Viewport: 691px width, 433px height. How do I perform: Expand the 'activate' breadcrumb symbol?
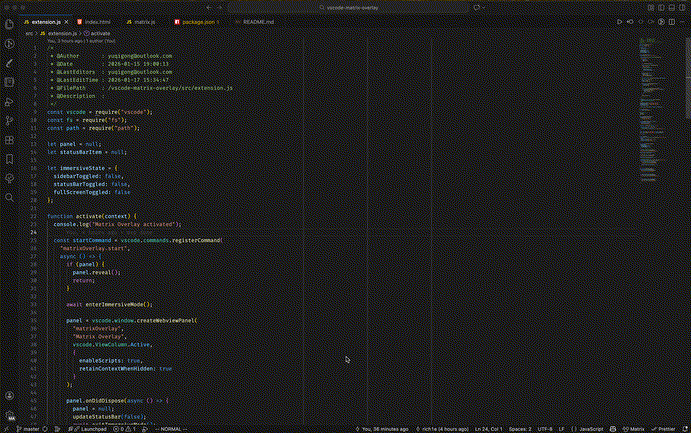100,33
